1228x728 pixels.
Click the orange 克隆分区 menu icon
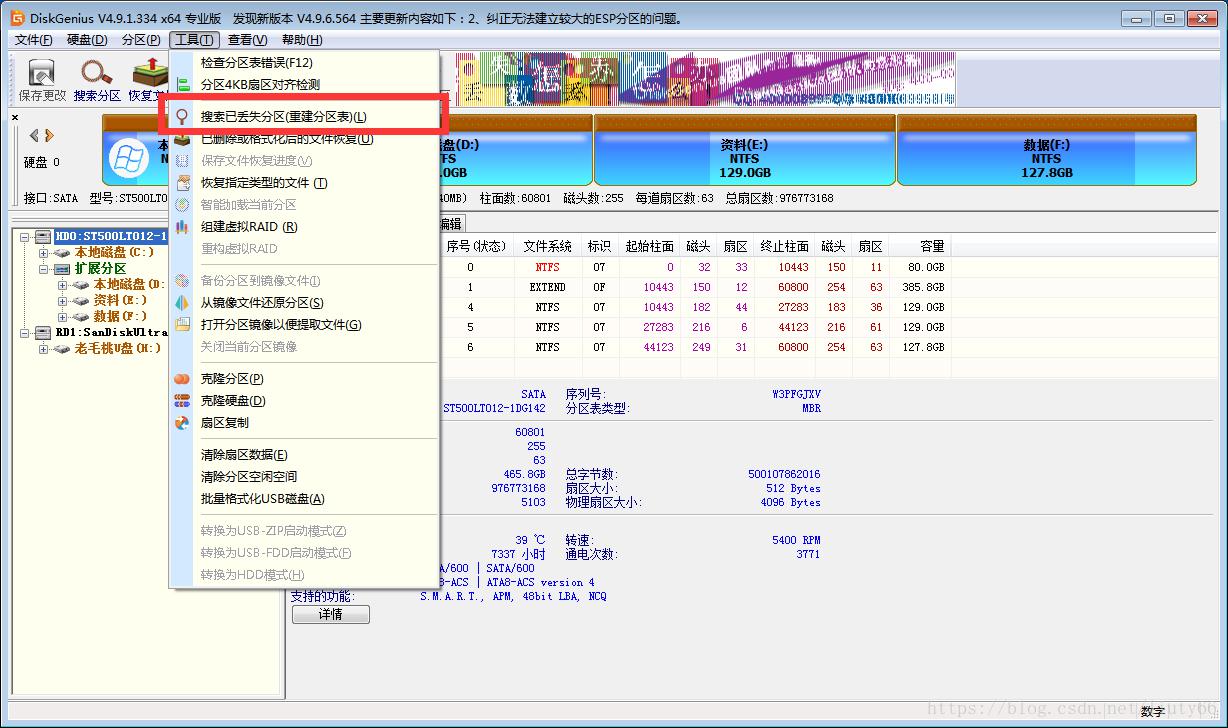pyautogui.click(x=182, y=379)
